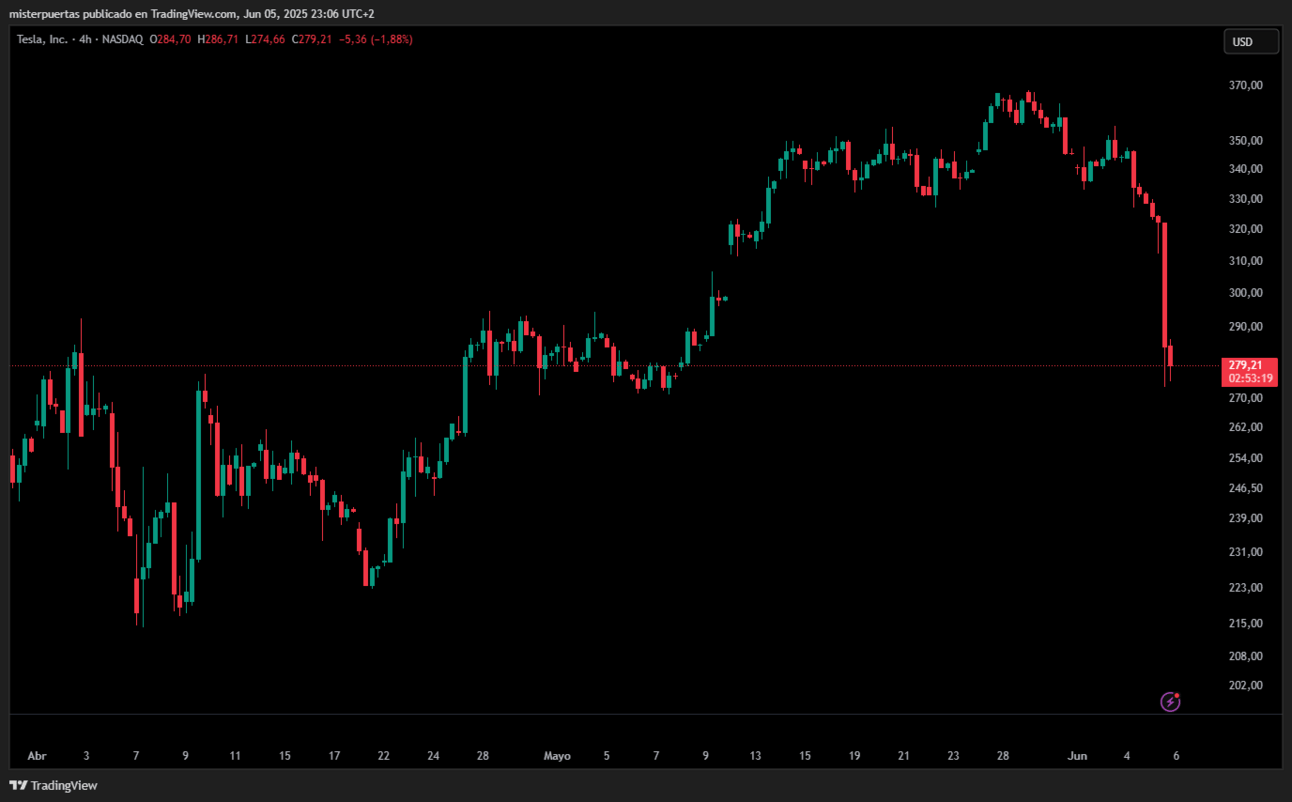This screenshot has width=1292, height=802.
Task: Click the 223,00 price axis label
Action: (1246, 587)
